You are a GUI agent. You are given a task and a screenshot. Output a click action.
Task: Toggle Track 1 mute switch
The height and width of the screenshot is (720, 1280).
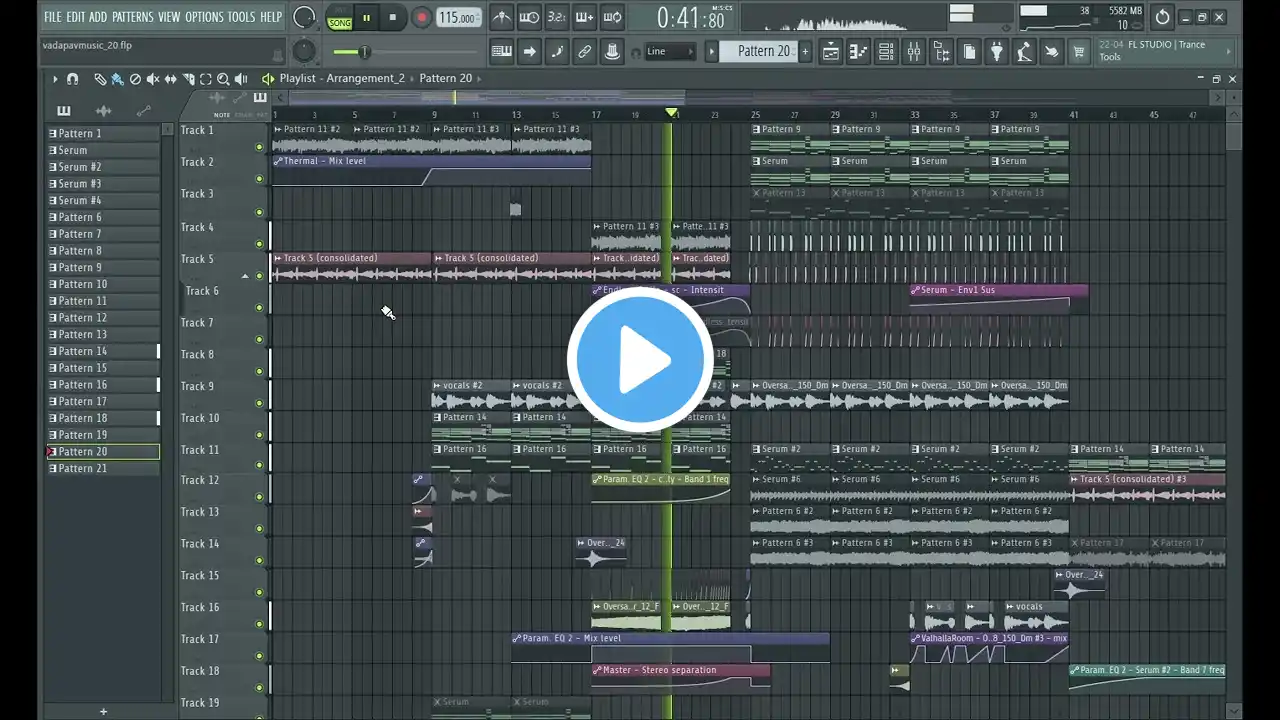[259, 148]
